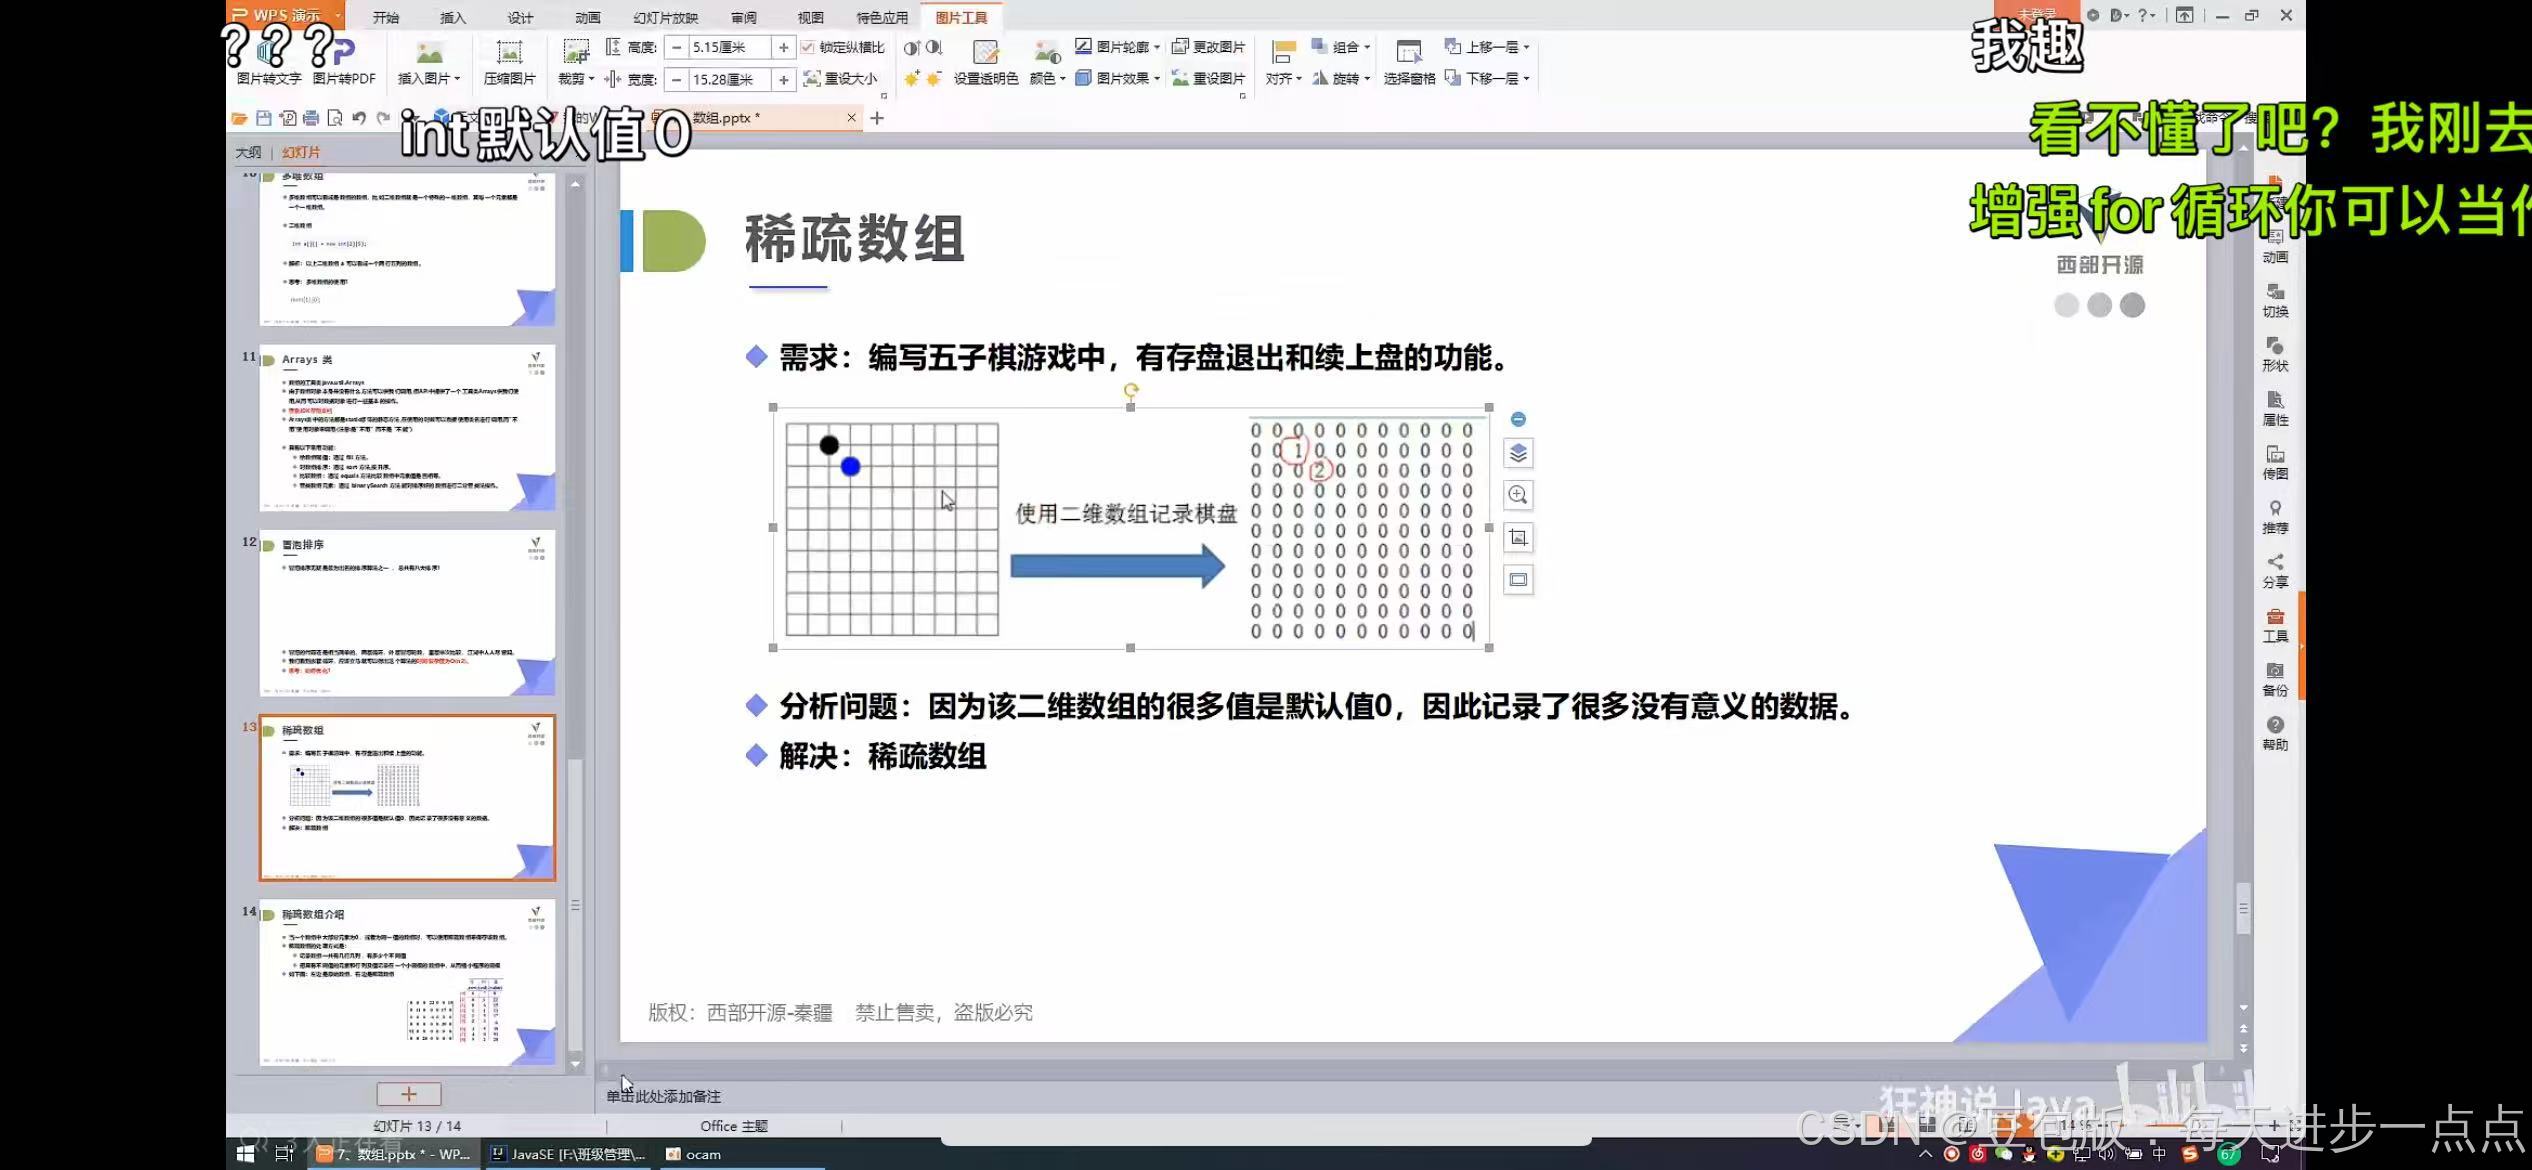Click the crop icon beside selected image

(1518, 538)
